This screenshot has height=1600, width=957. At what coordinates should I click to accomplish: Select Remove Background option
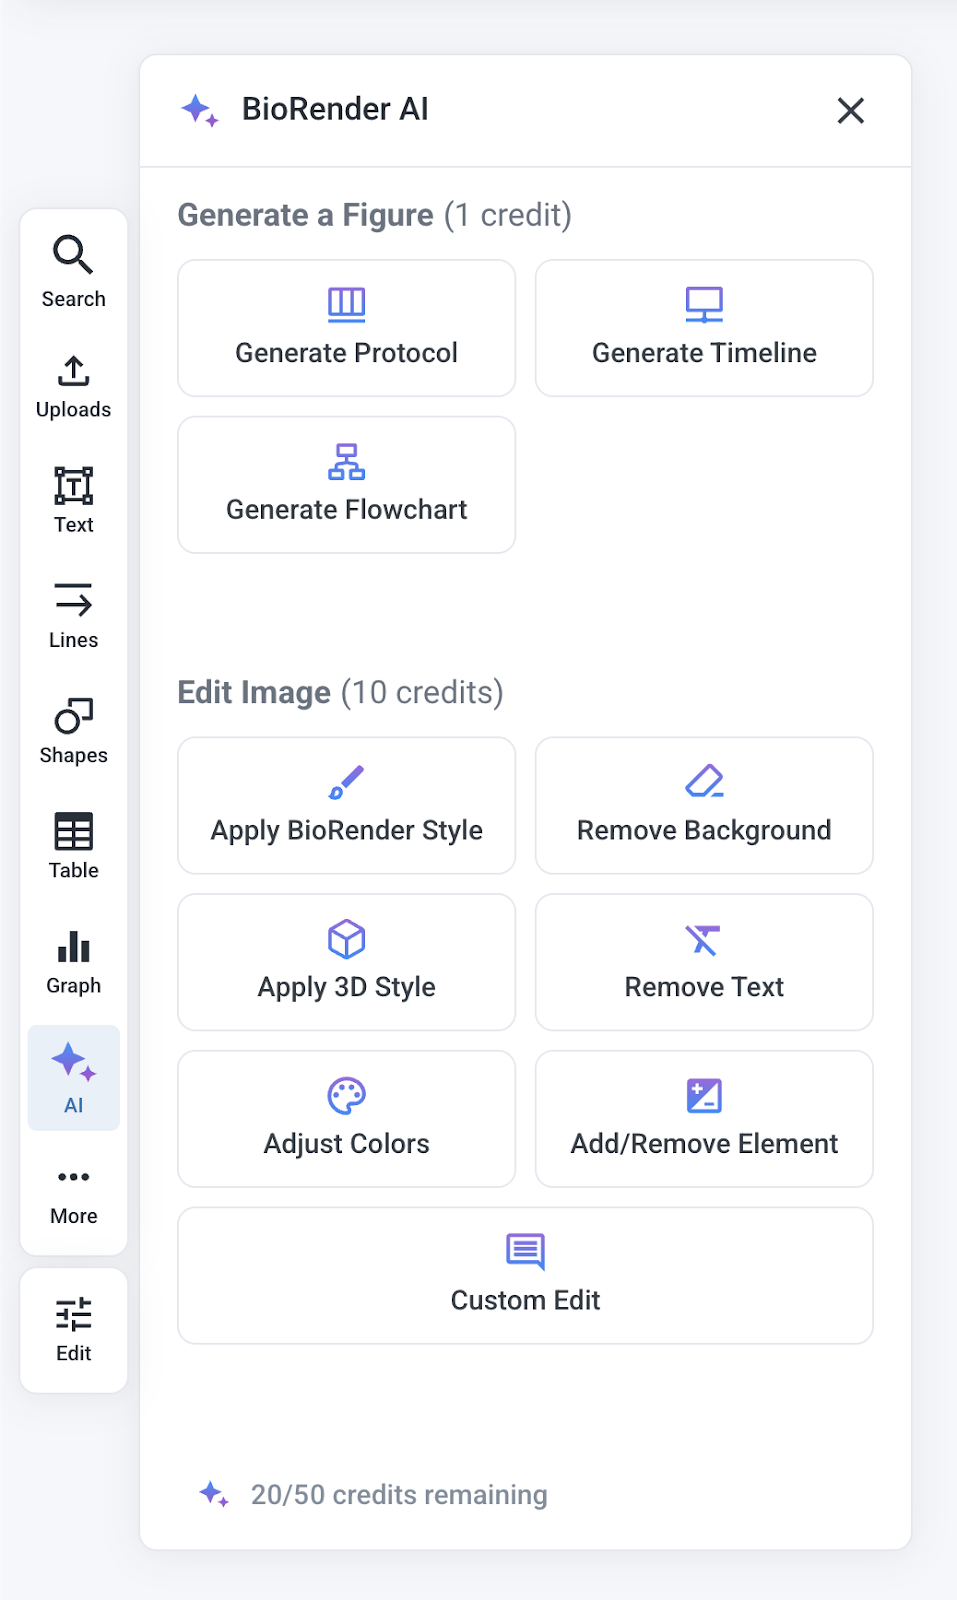pos(704,806)
